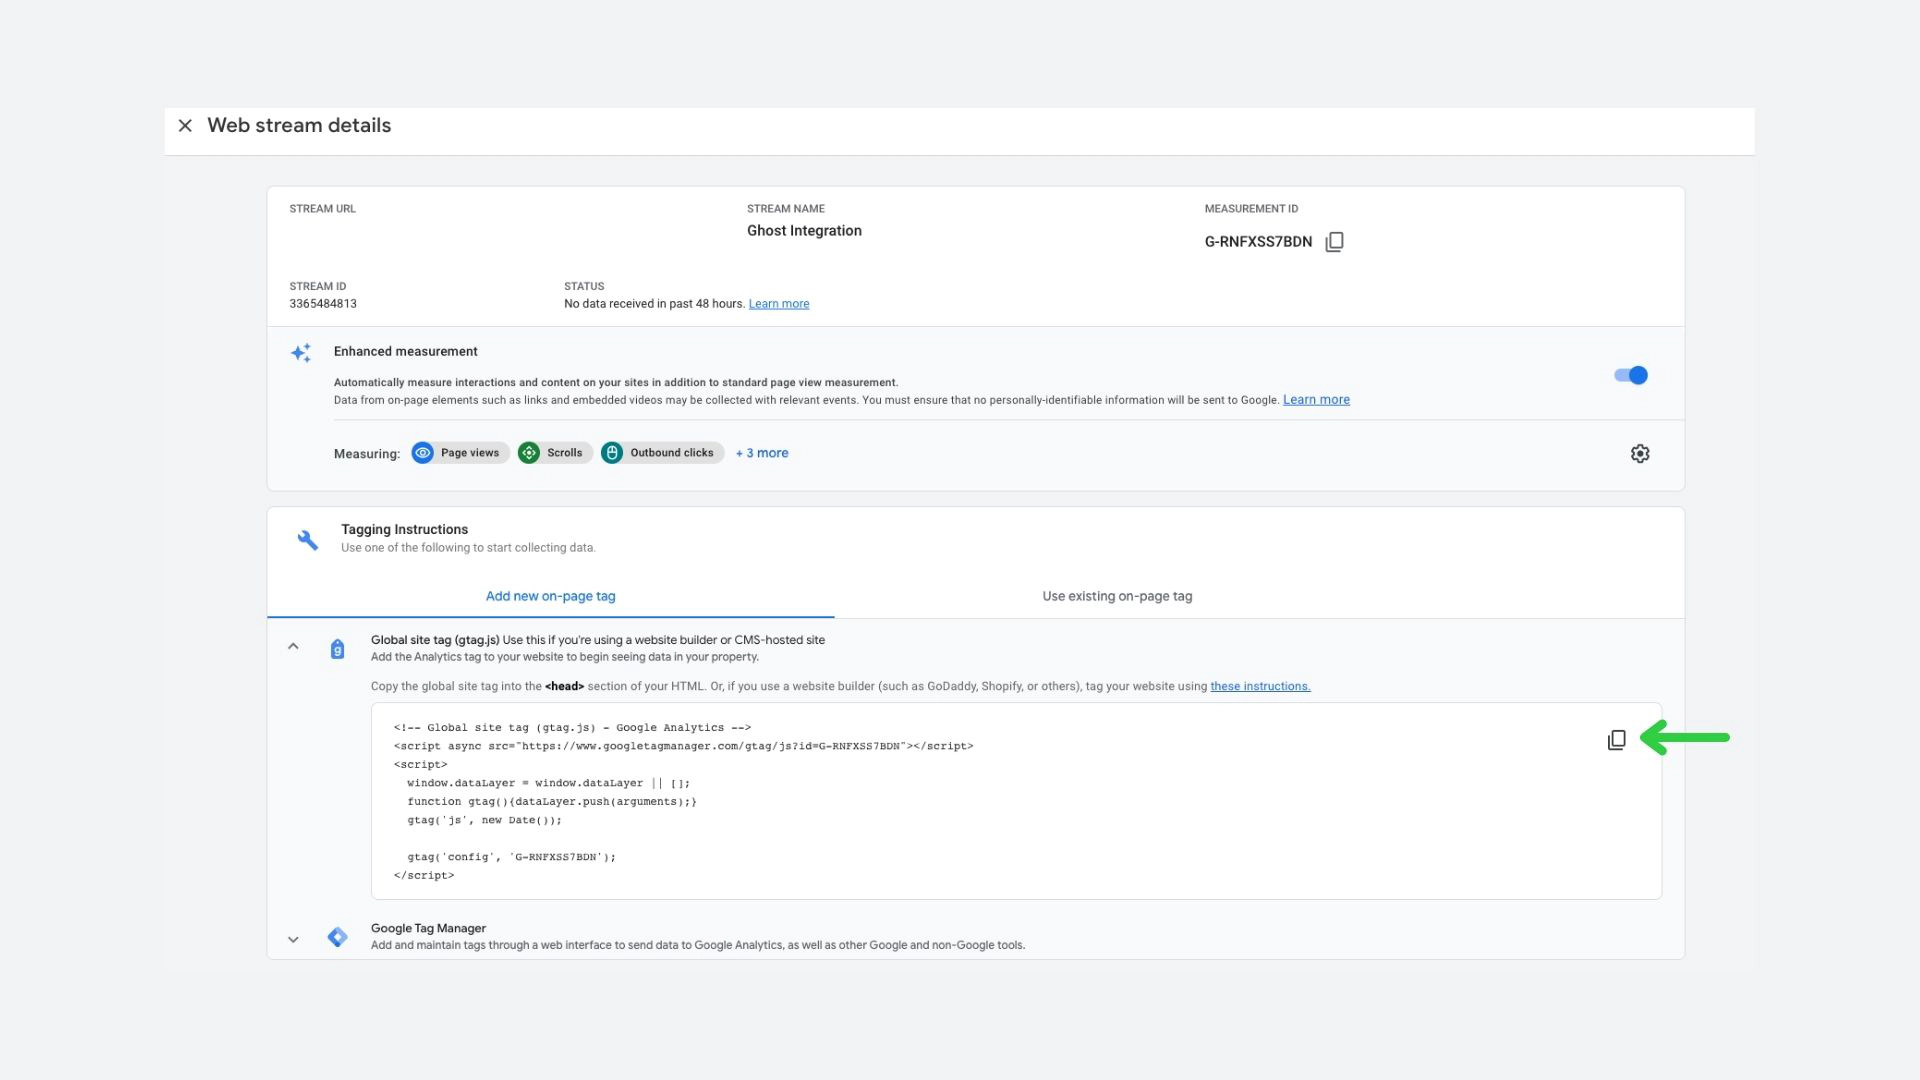The image size is (1920, 1080).
Task: Click the Outbound clicks chip
Action: point(662,453)
